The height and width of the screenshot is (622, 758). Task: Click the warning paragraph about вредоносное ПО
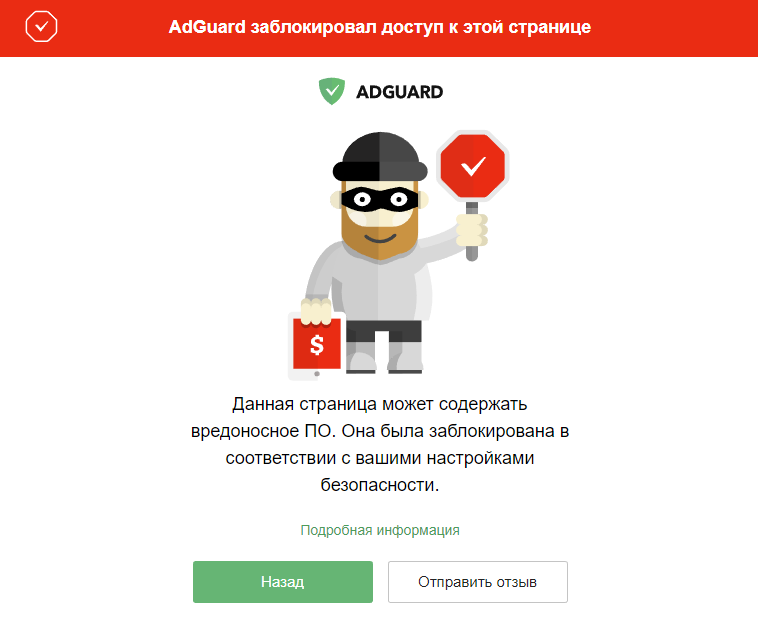coord(380,444)
